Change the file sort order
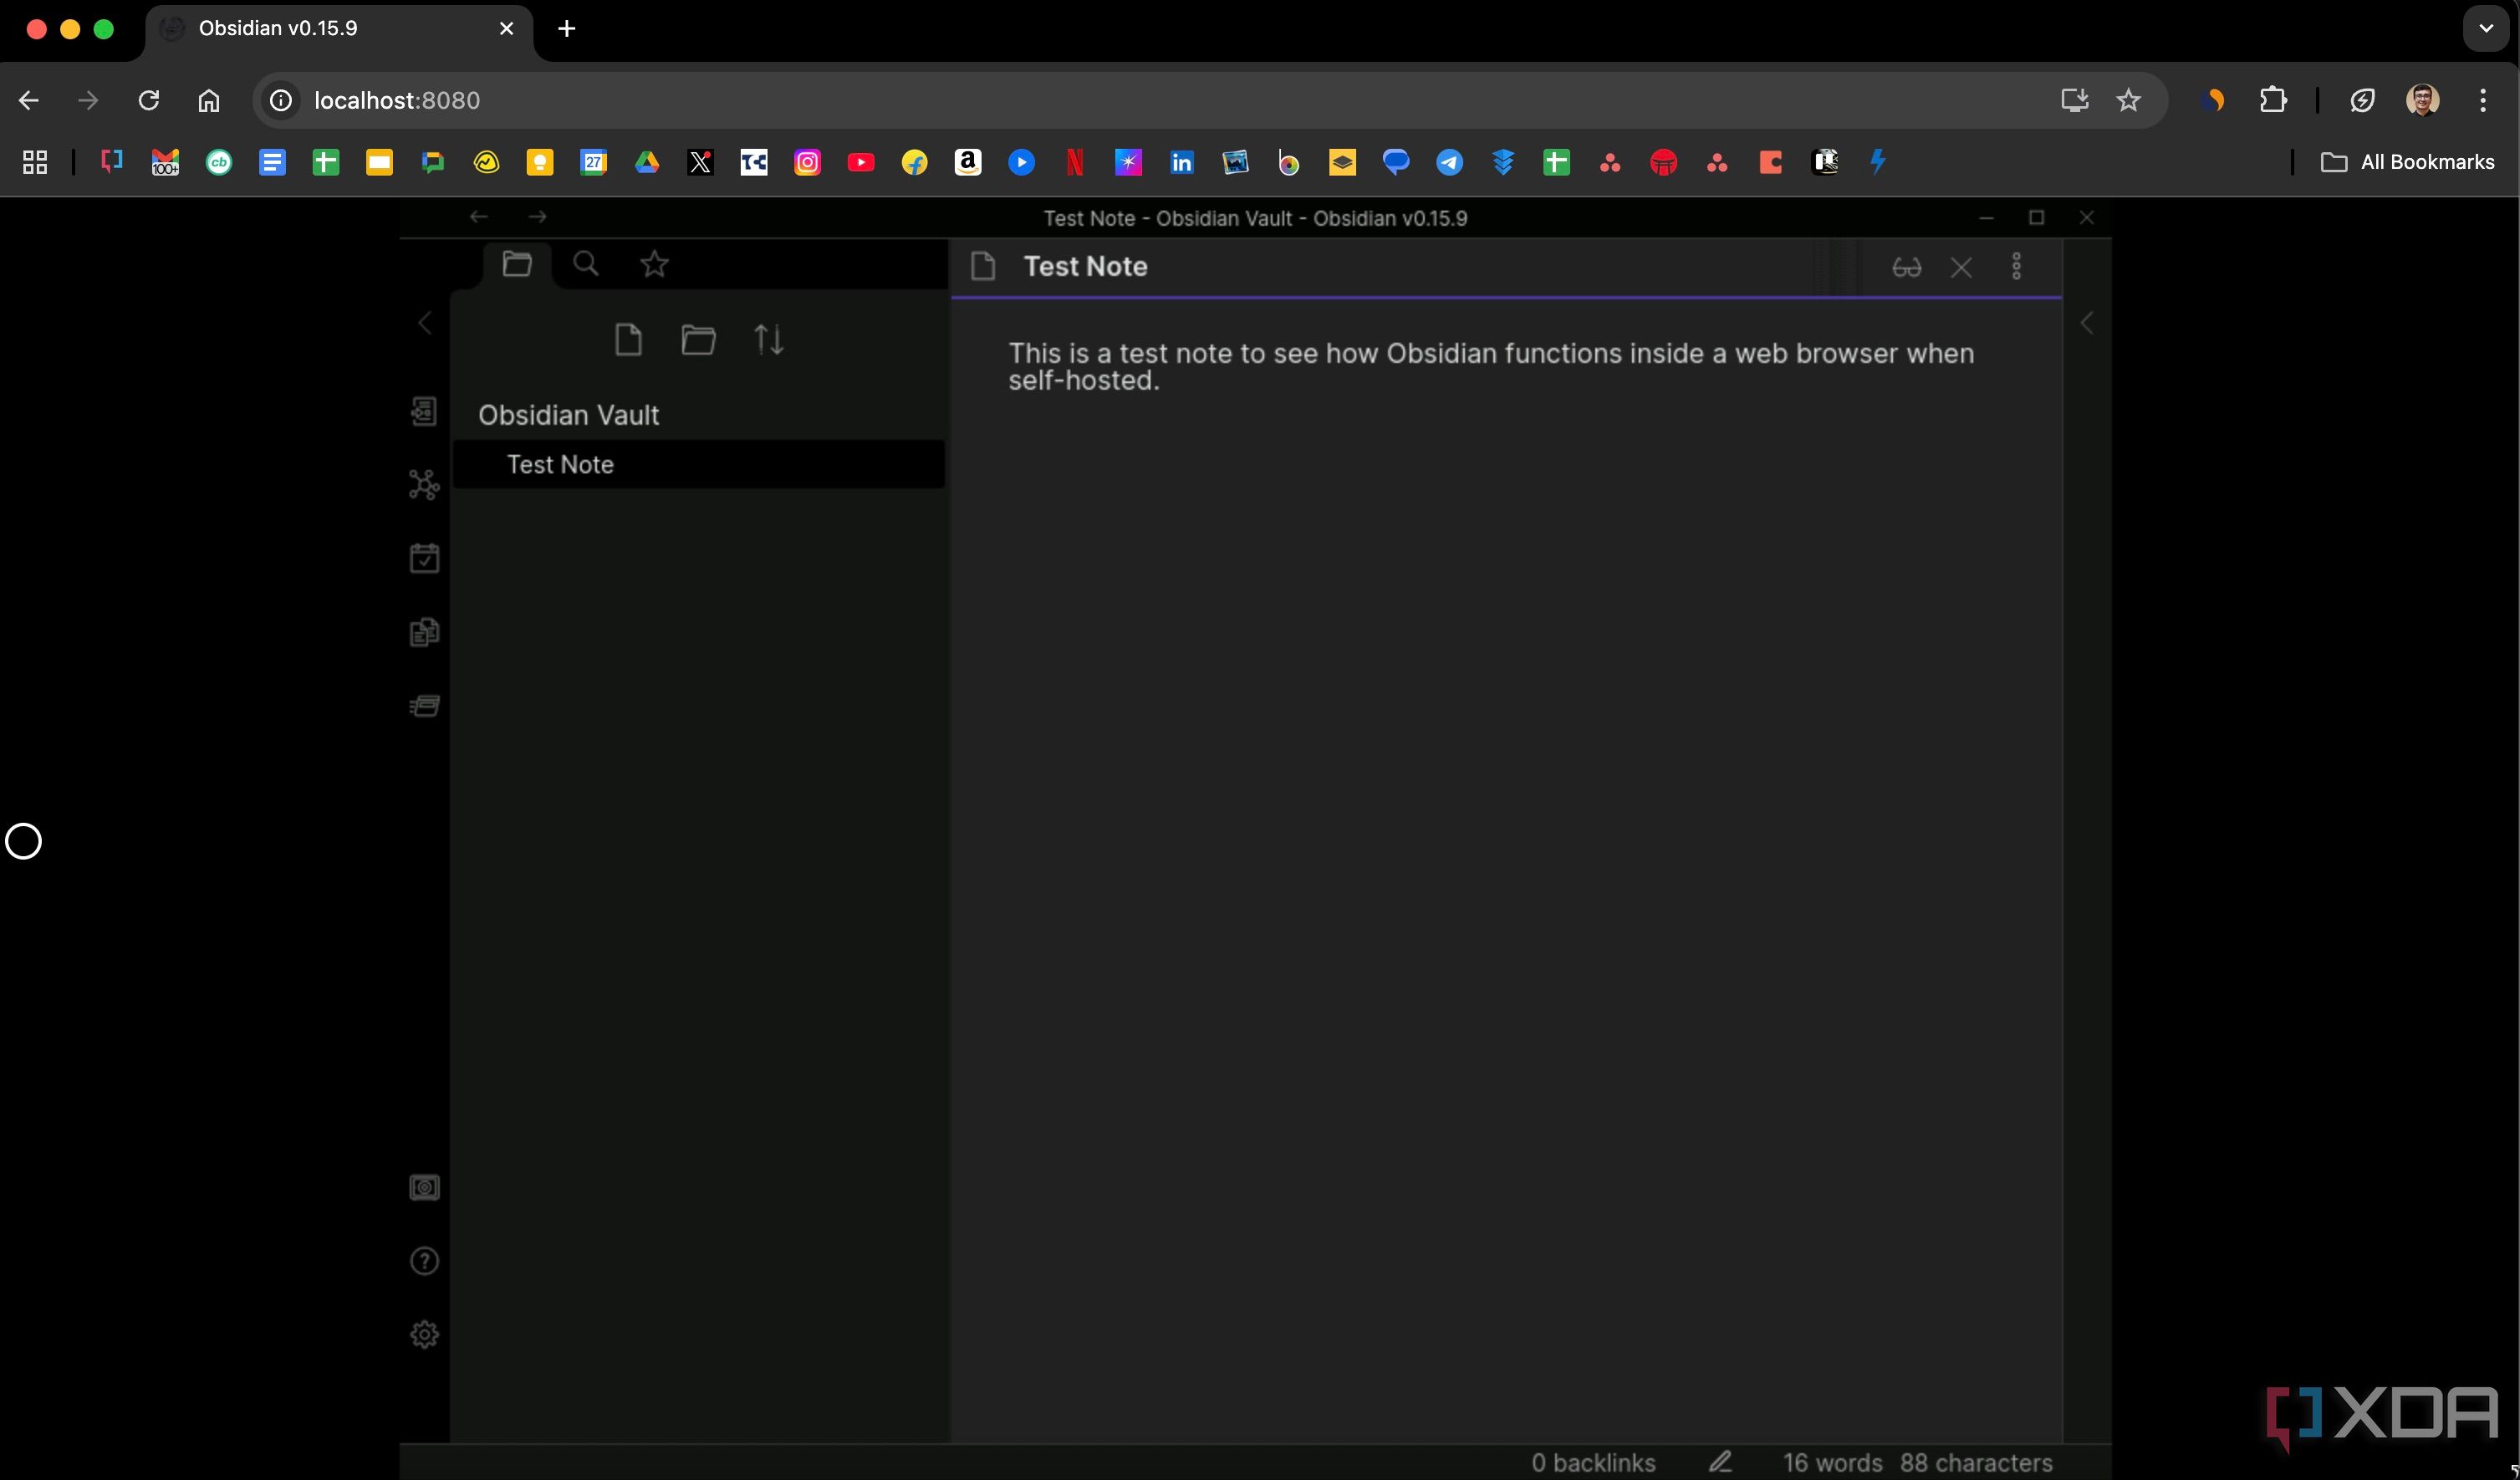Screen dimensions: 2520x1480 click(769, 340)
